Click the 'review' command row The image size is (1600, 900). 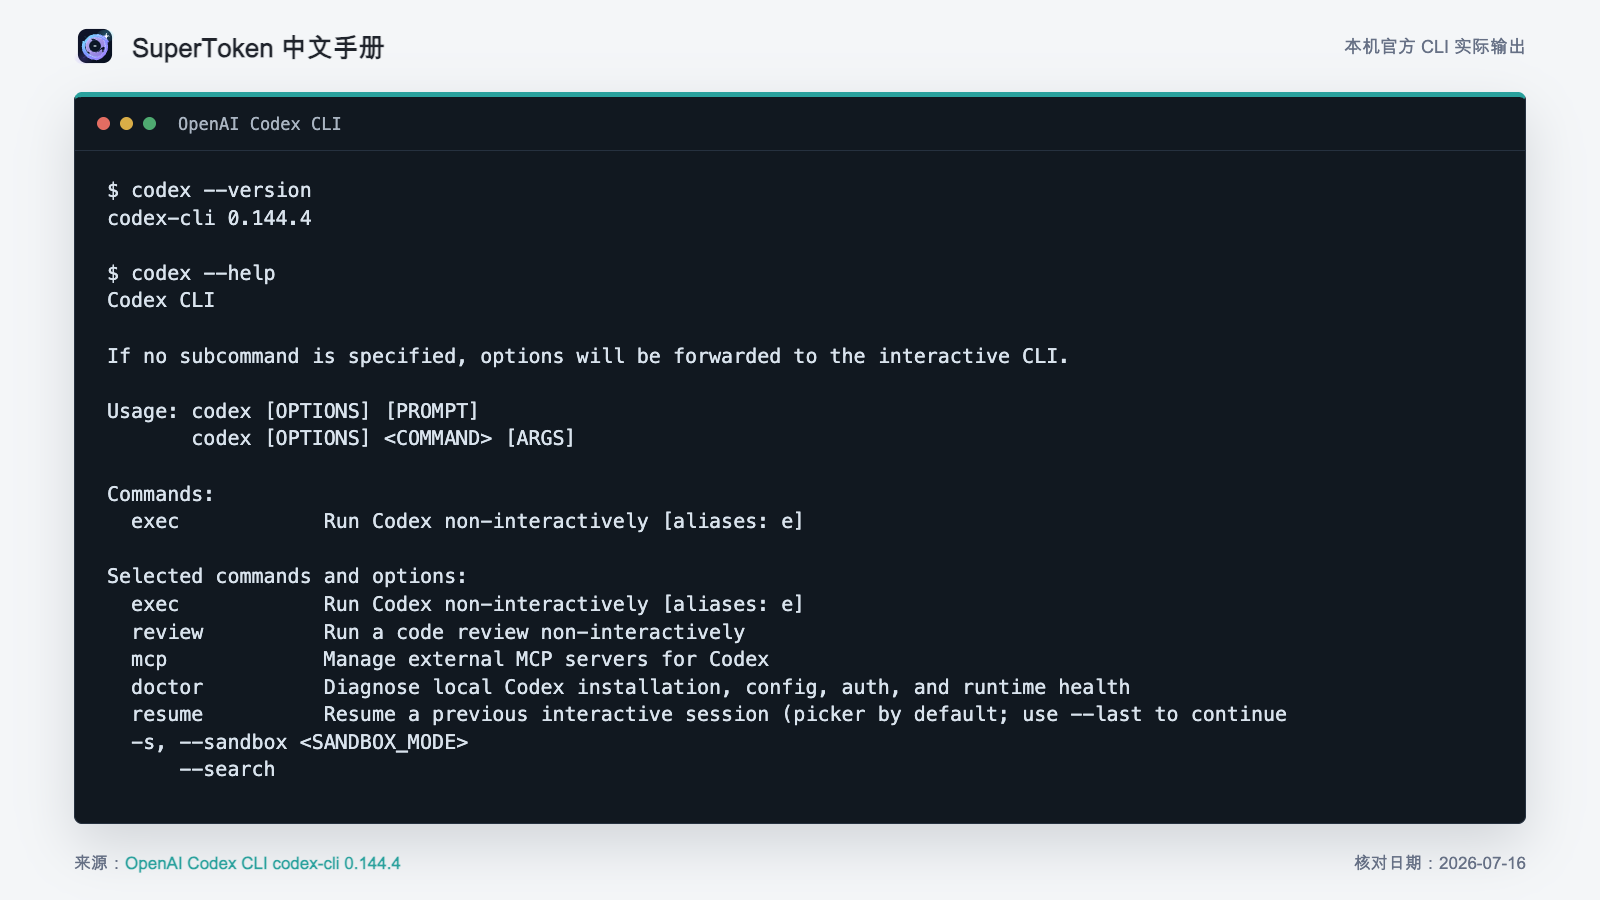438,632
